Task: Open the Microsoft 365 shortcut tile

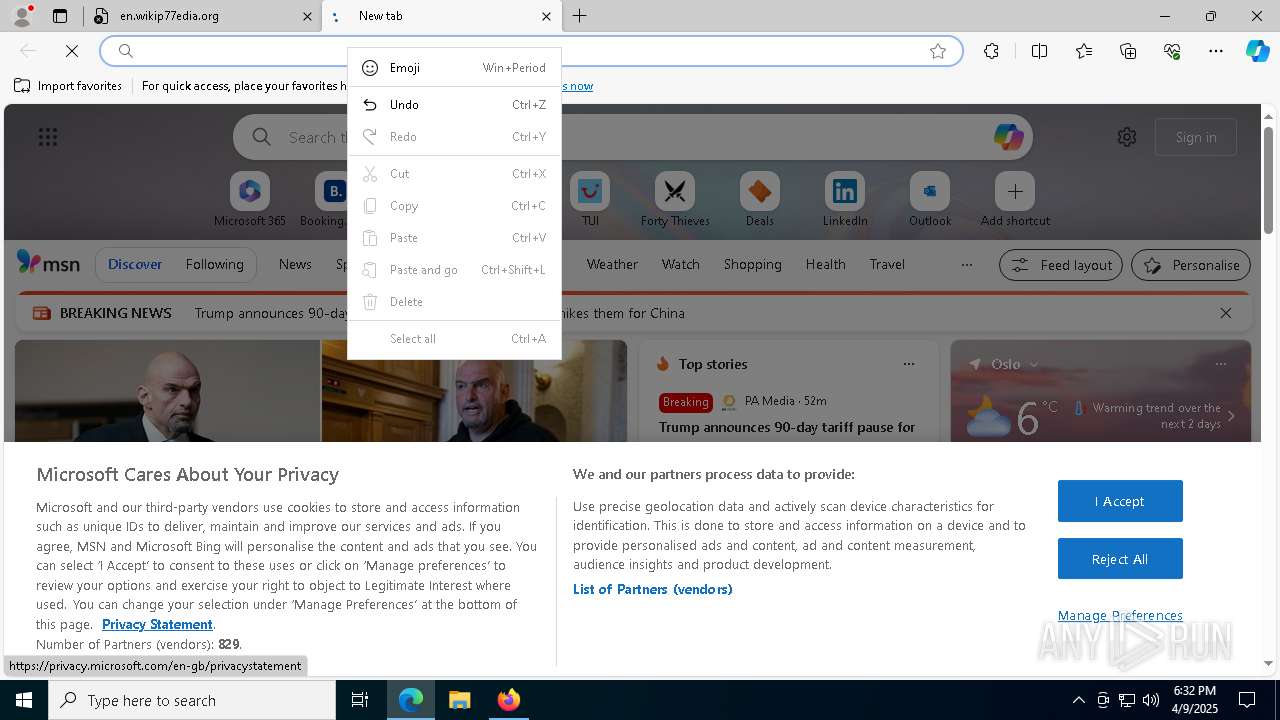Action: (250, 199)
